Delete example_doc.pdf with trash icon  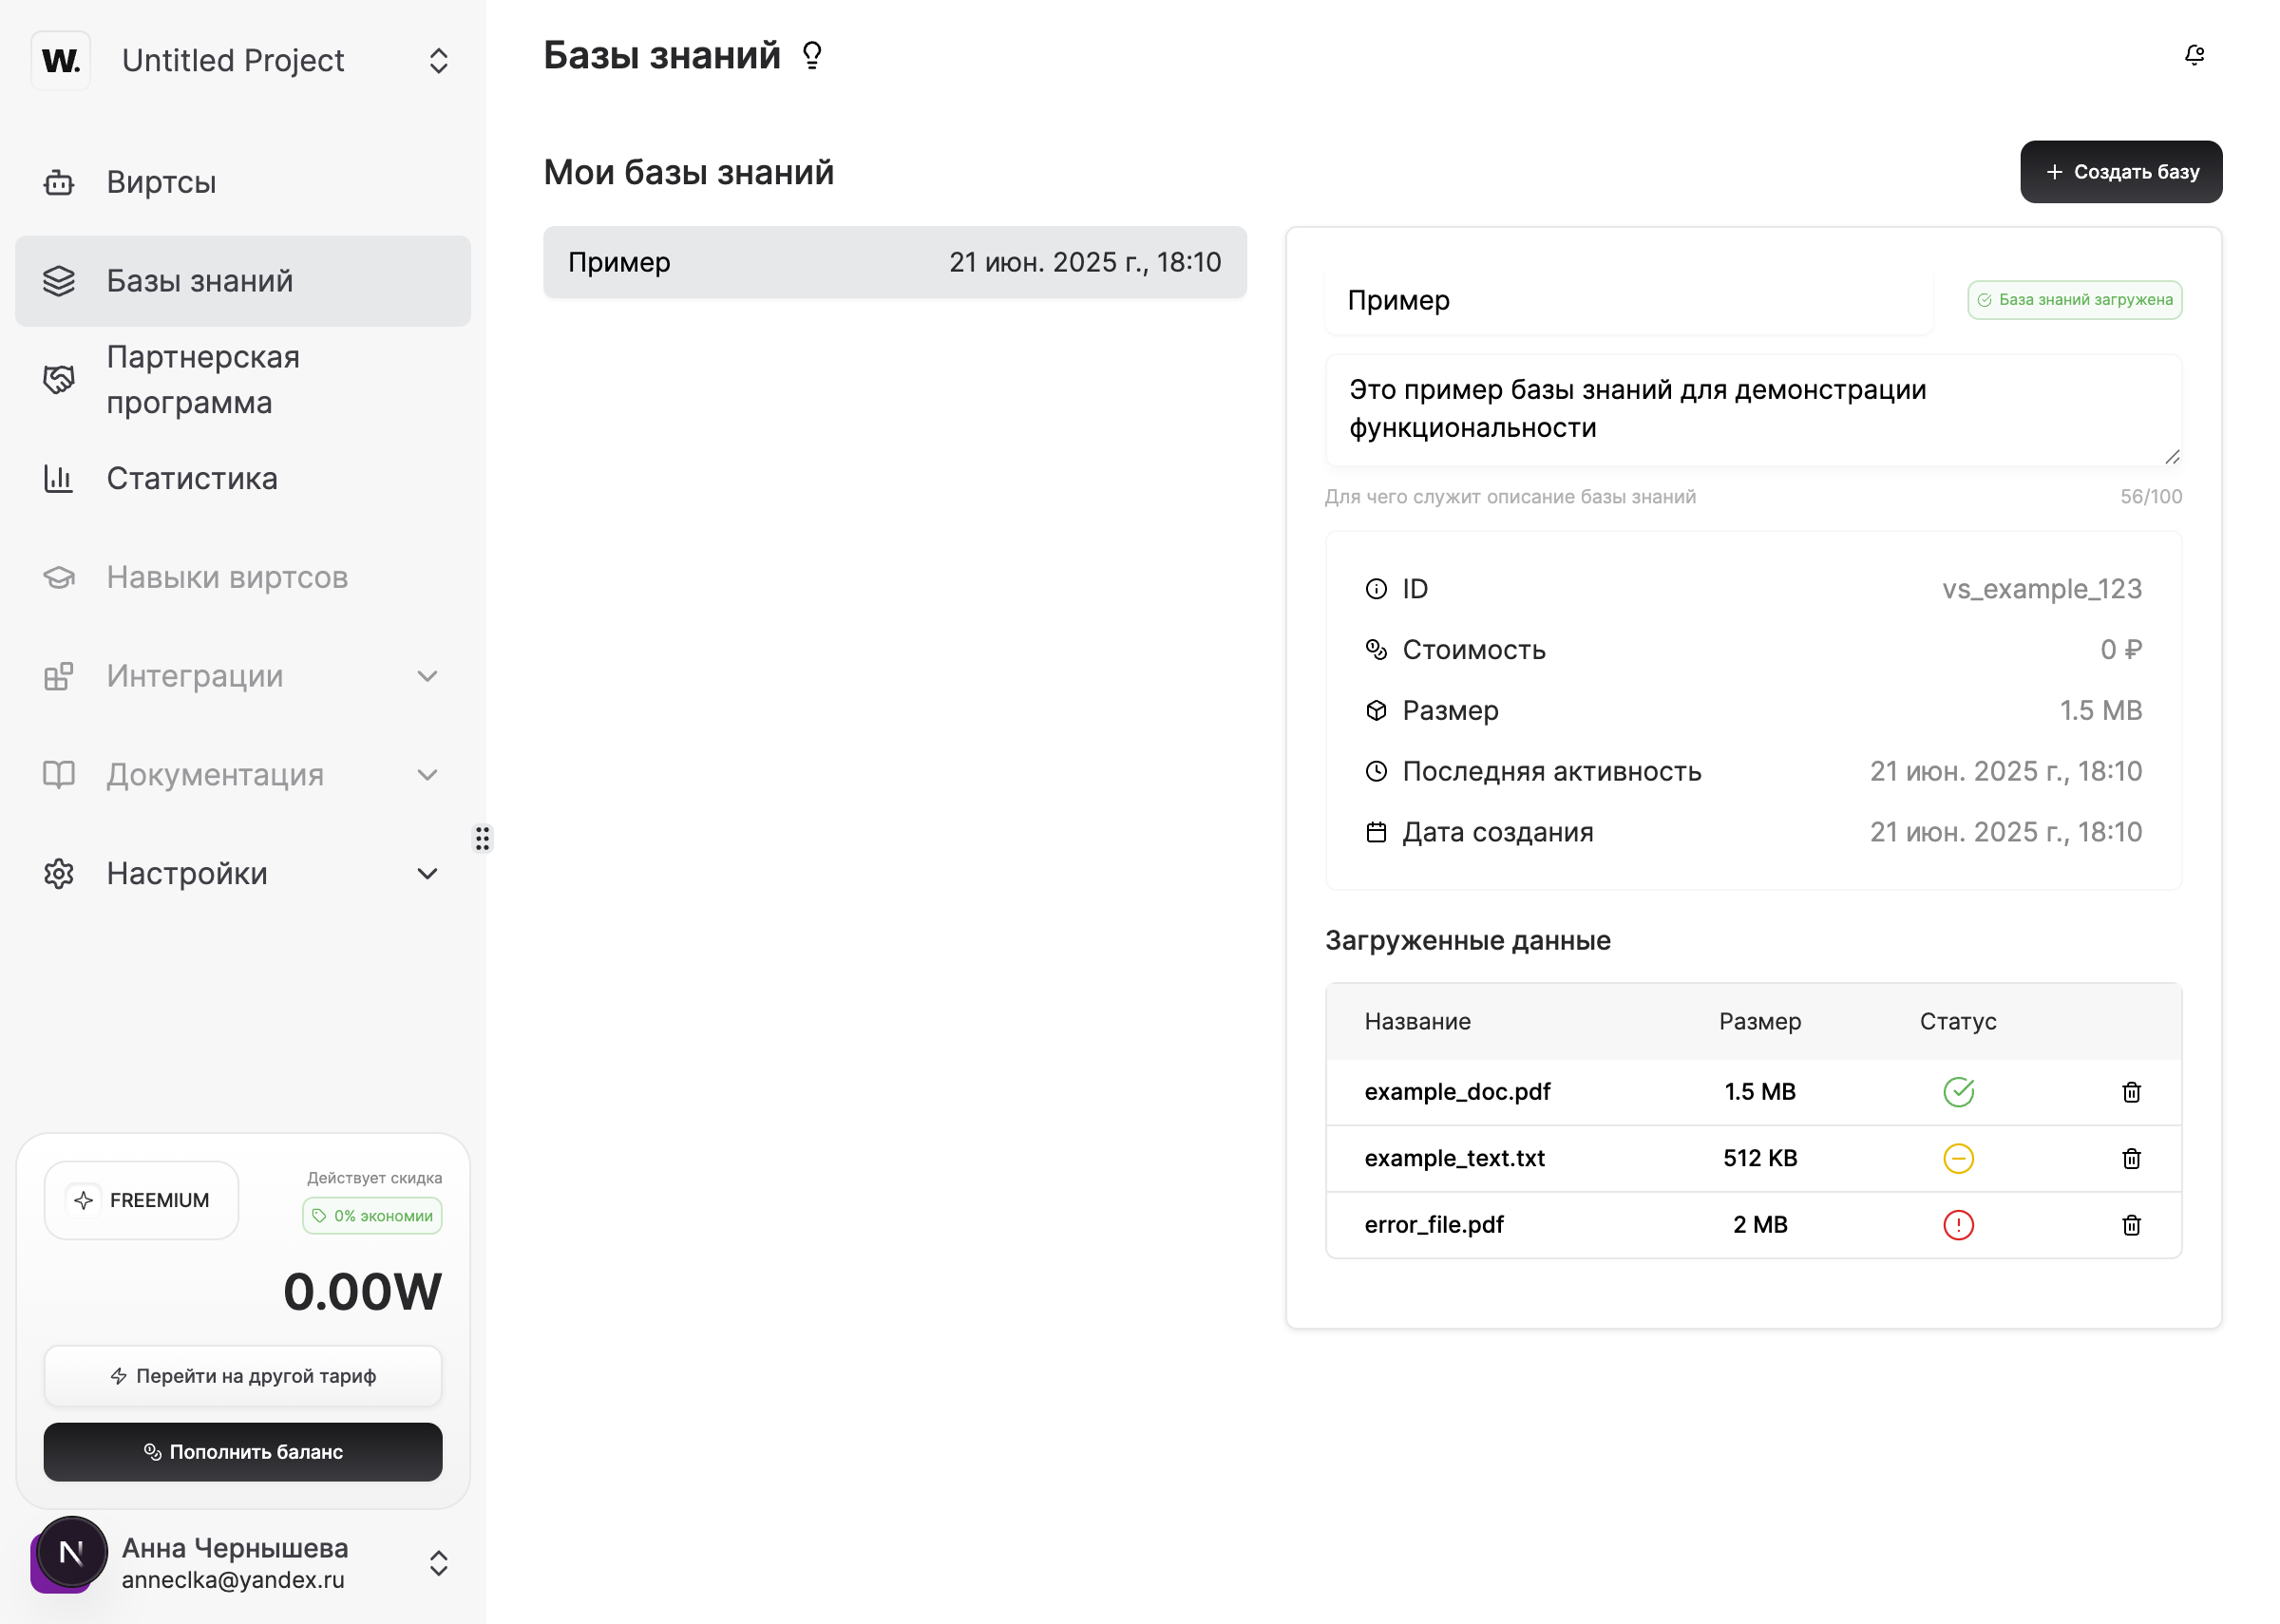[x=2131, y=1092]
